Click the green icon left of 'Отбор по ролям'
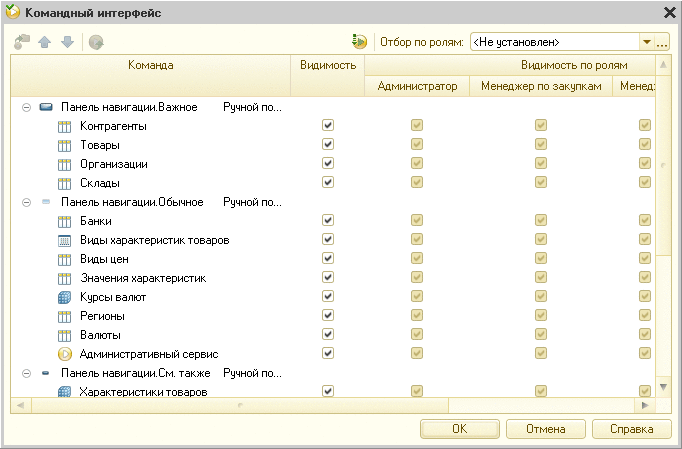 click(360, 42)
